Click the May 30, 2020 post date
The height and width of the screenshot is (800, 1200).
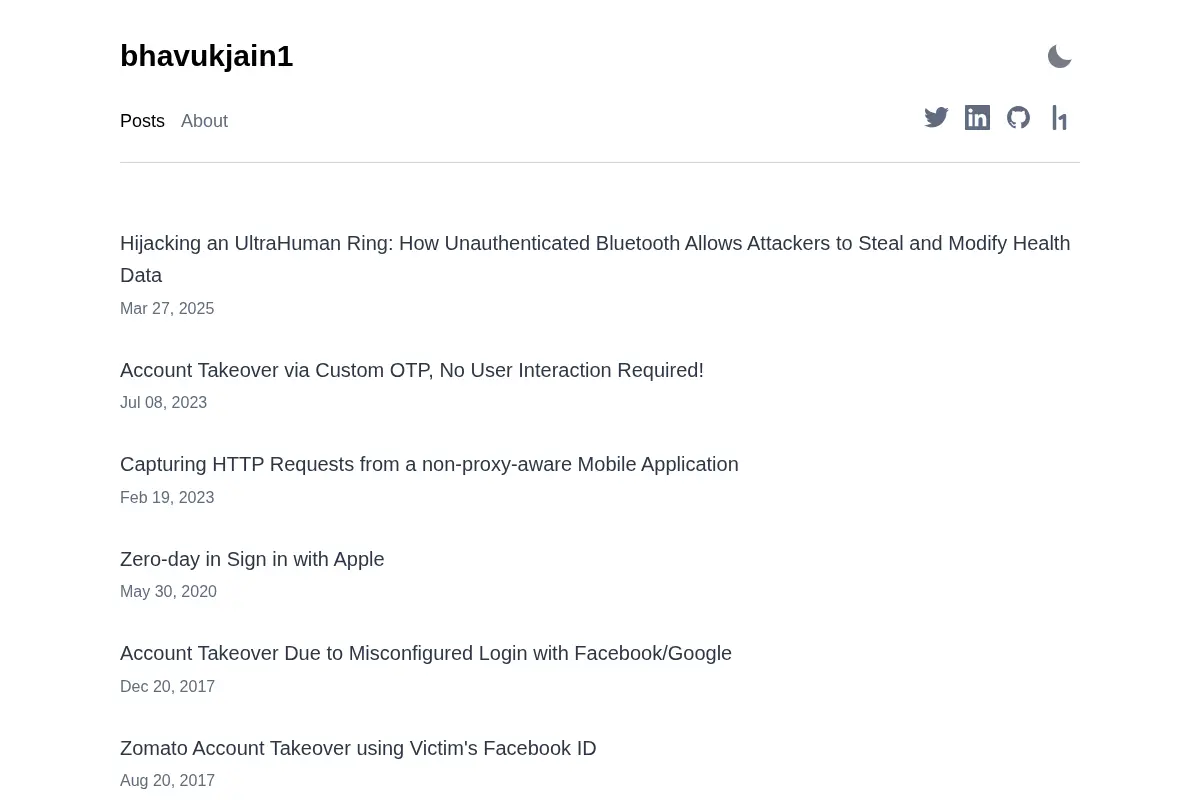click(168, 592)
